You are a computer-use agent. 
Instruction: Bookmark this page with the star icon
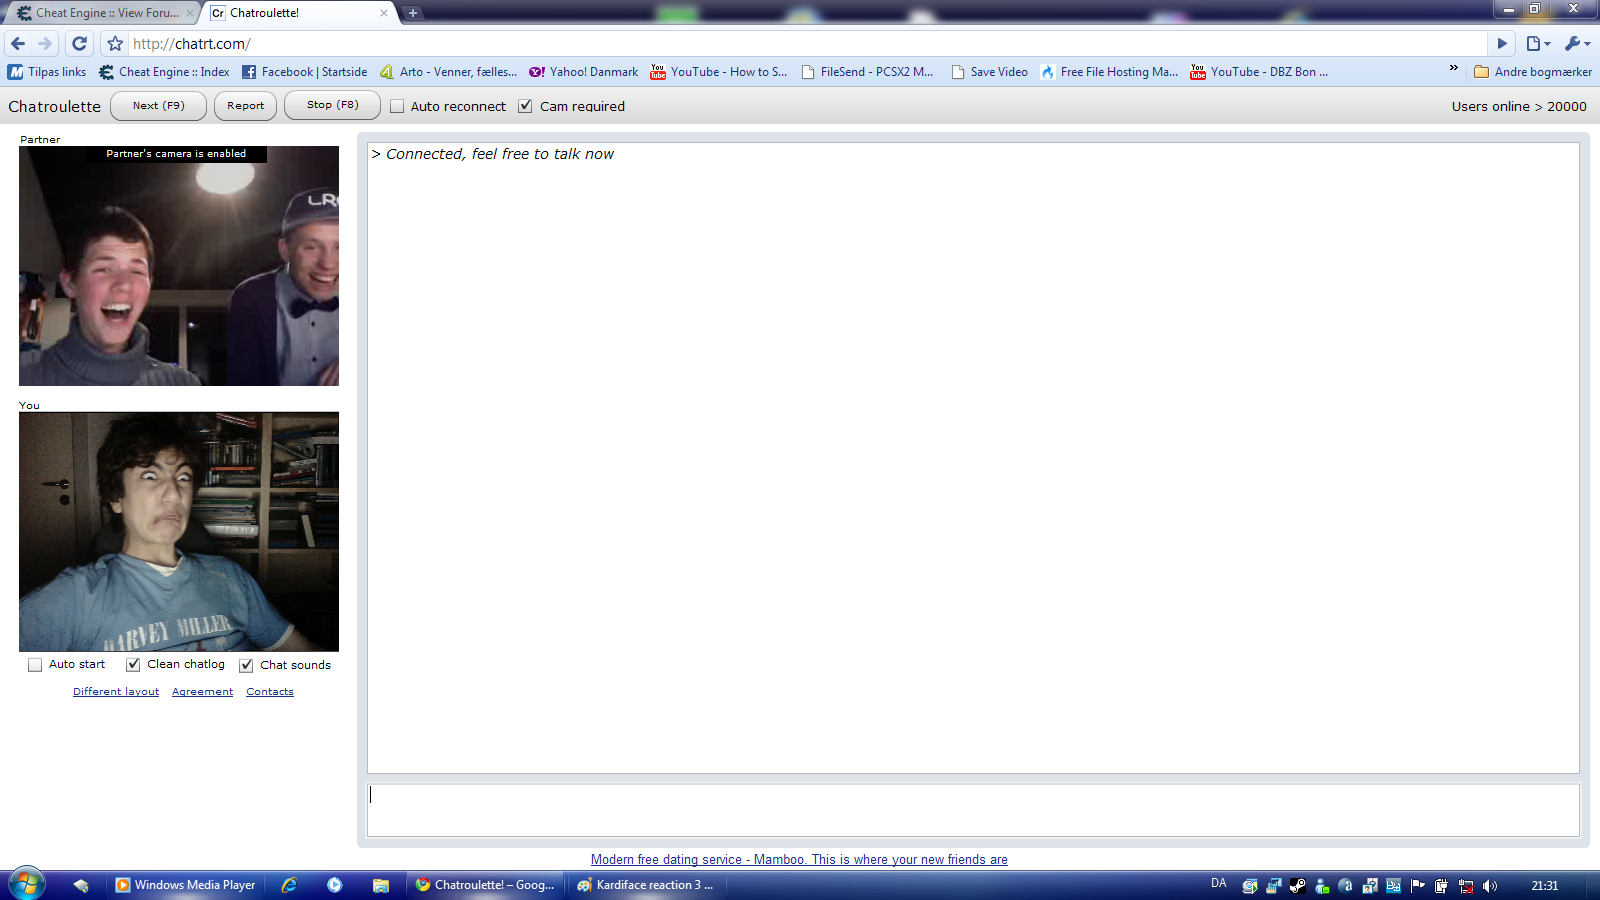coord(115,43)
